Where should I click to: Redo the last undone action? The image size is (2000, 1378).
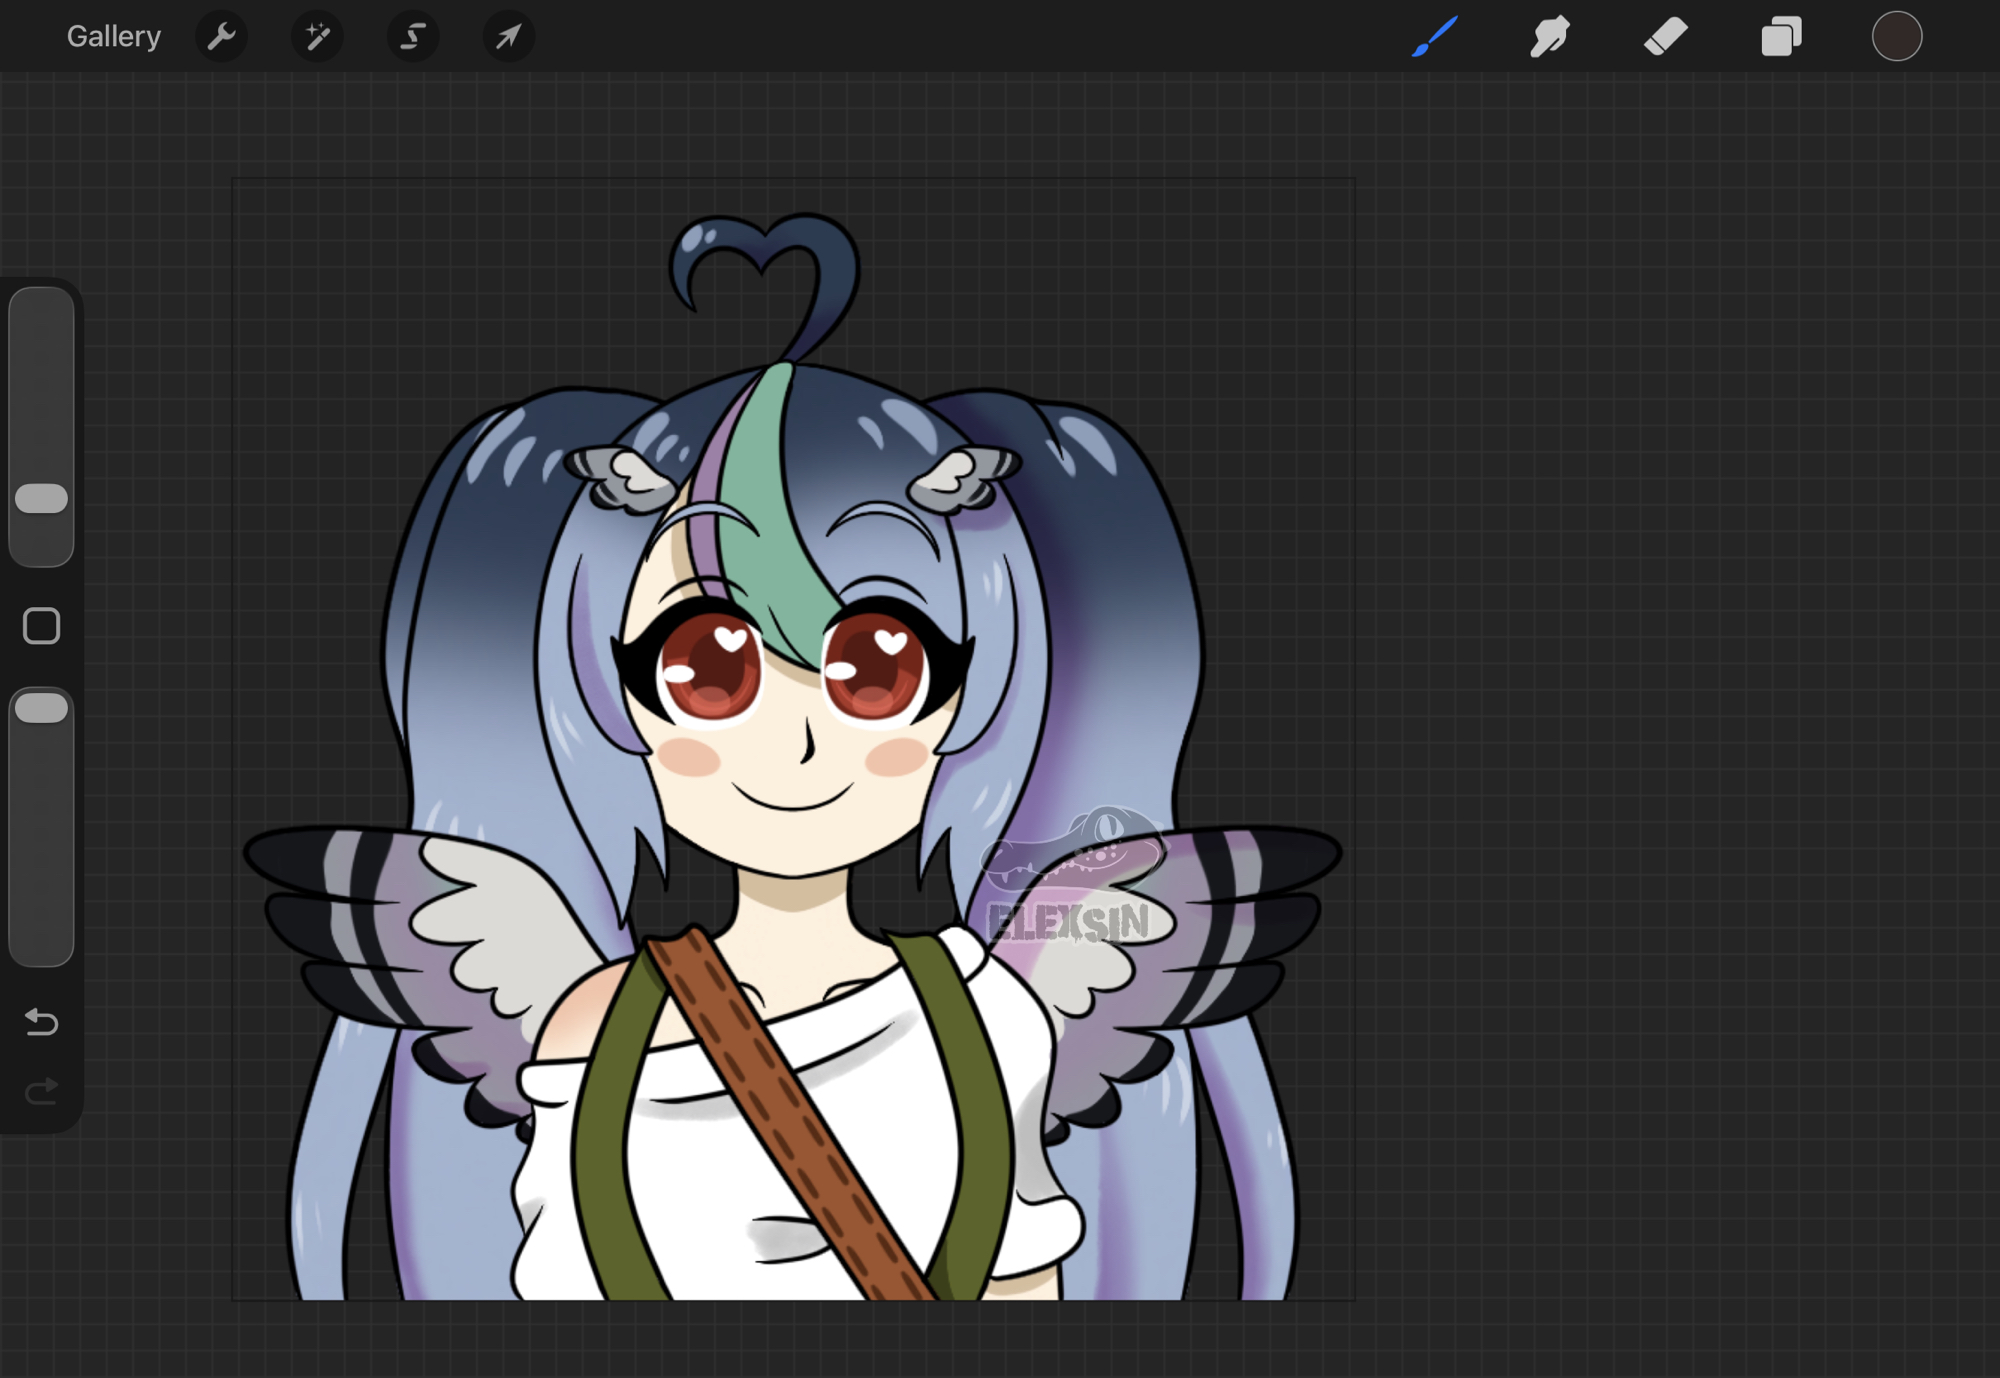coord(42,1090)
